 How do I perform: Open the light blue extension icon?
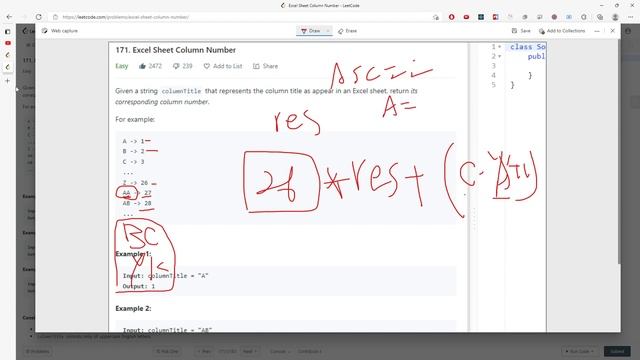[569, 17]
